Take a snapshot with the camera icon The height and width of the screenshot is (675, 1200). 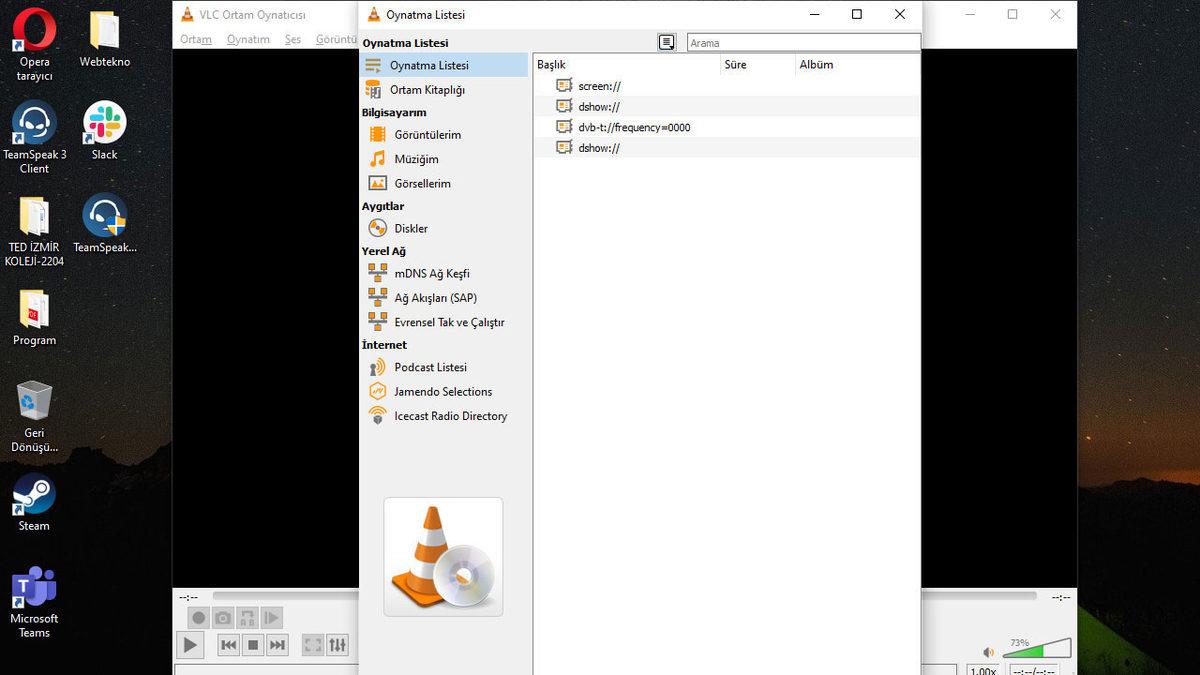coord(222,617)
